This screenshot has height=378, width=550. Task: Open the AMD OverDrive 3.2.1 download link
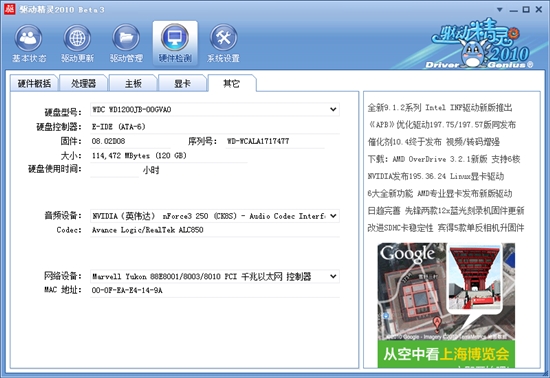tap(444, 159)
